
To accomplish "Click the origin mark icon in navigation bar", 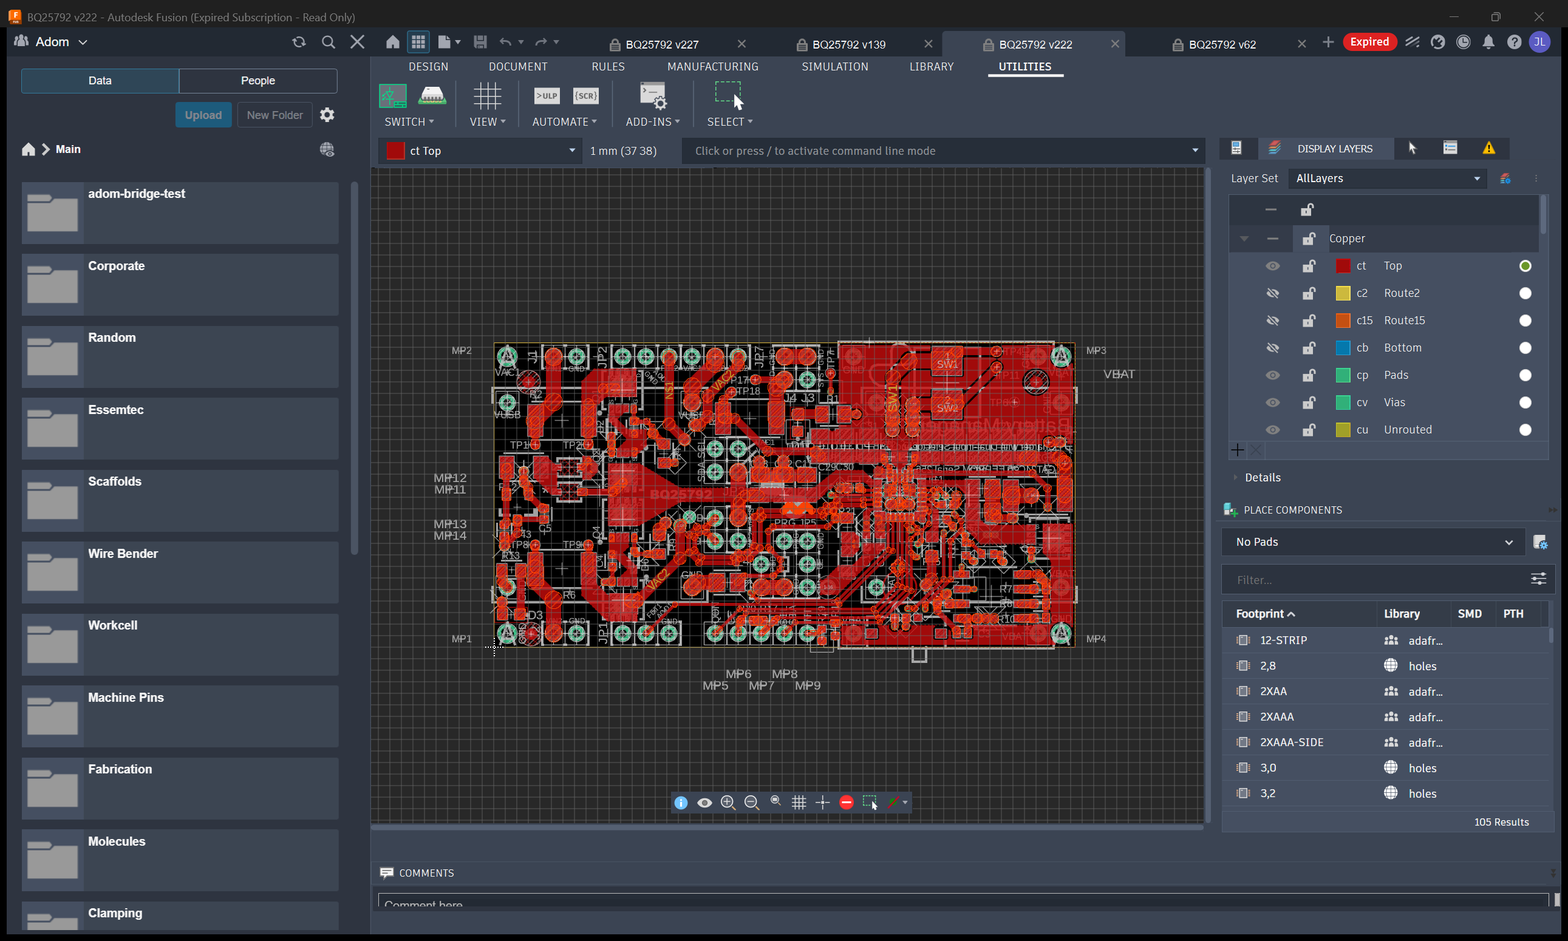I will [x=823, y=803].
